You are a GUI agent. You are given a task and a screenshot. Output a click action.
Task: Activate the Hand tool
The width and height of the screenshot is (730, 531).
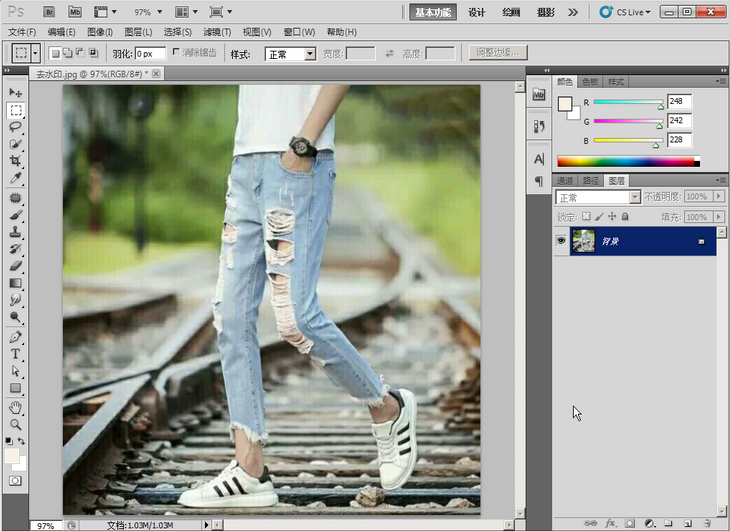click(x=15, y=407)
